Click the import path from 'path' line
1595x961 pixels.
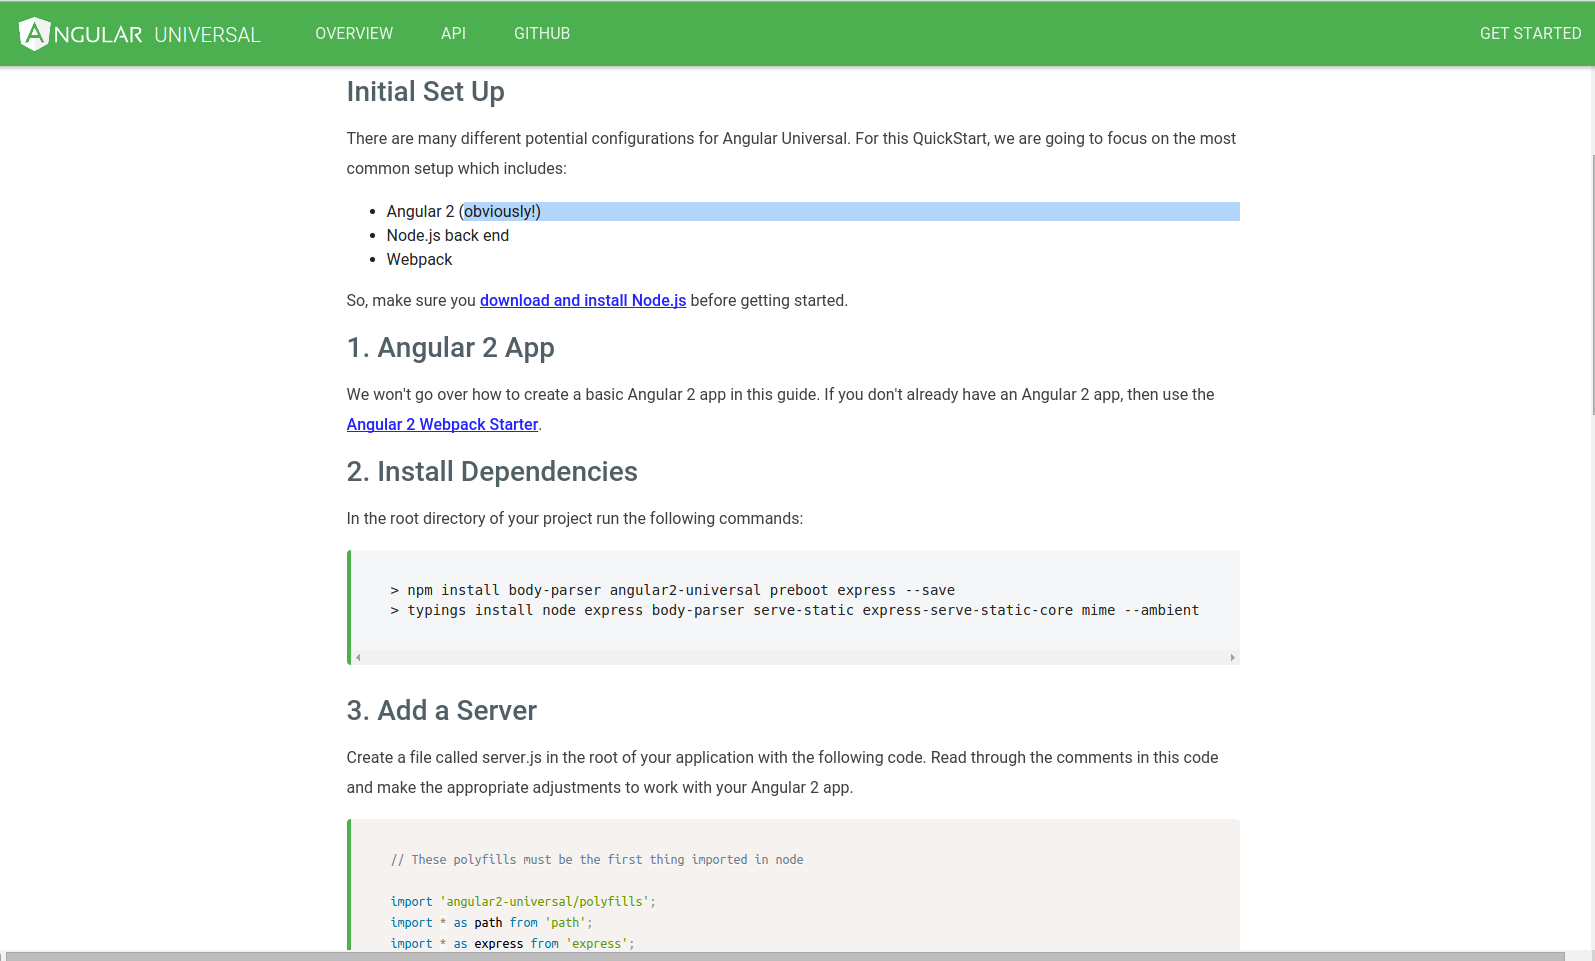click(x=491, y=923)
